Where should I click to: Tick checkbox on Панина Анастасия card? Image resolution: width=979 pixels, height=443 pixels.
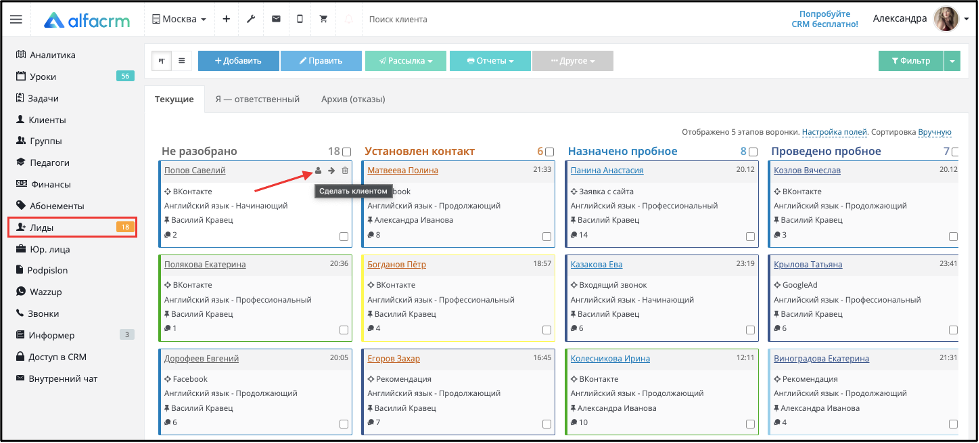click(x=750, y=236)
